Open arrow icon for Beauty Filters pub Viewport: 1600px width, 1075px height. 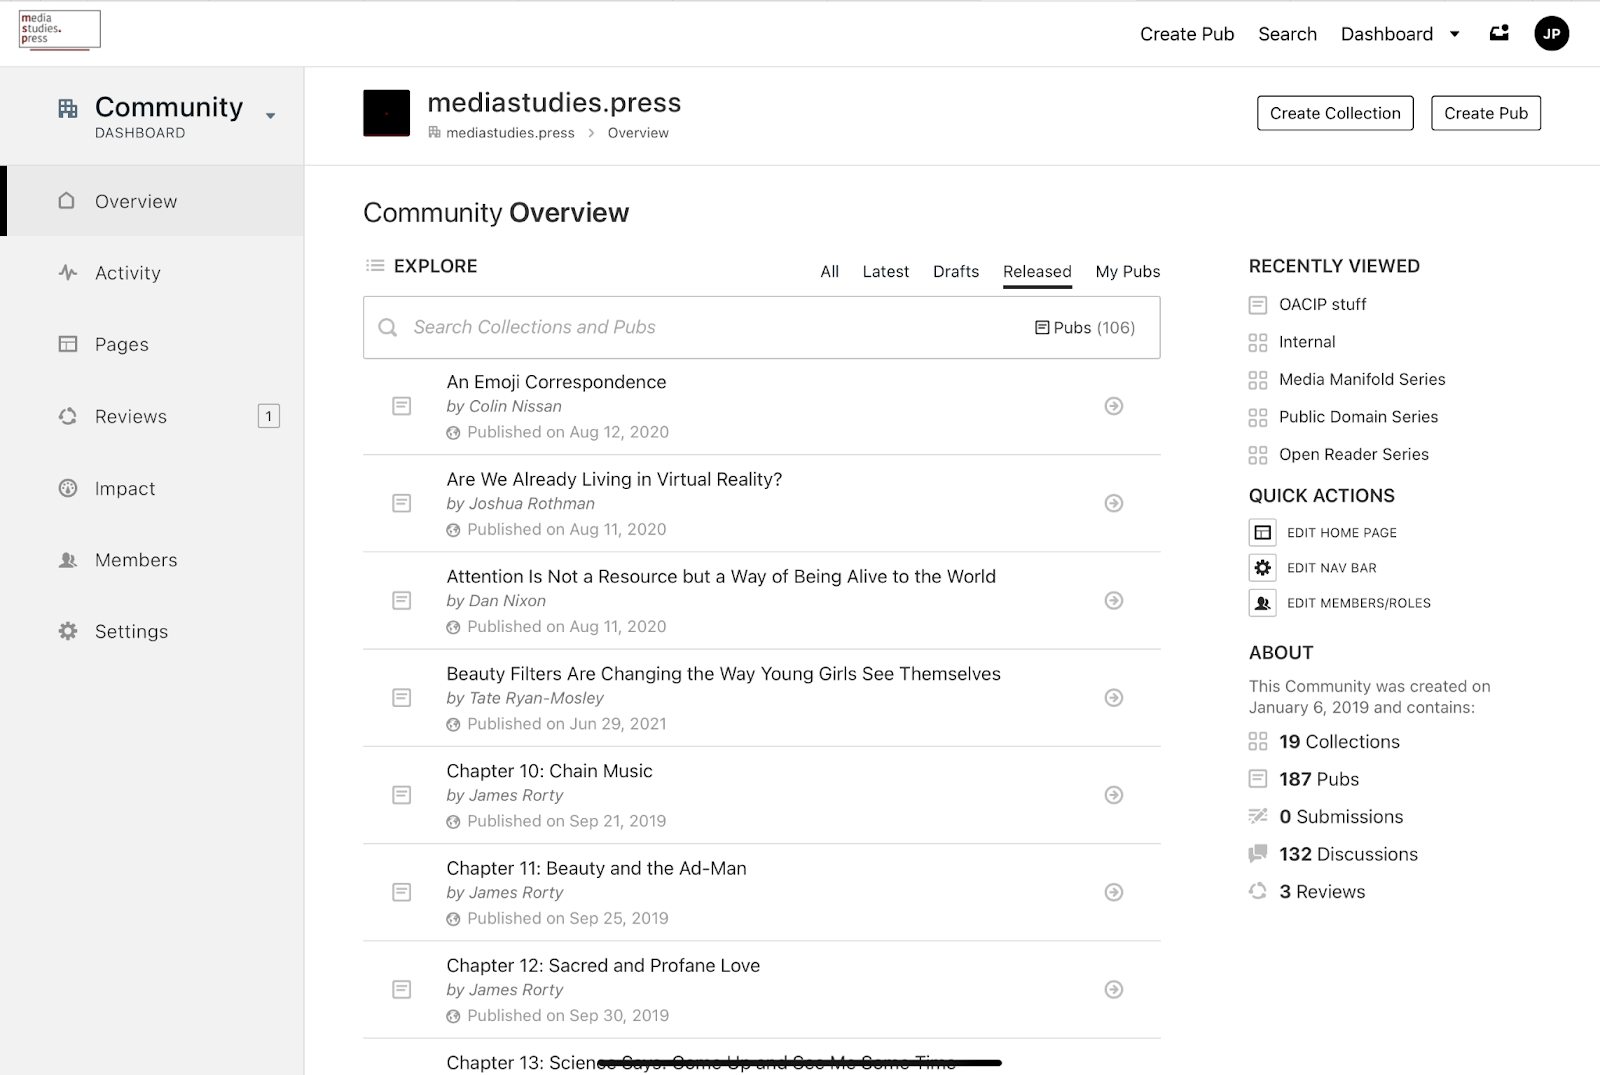pos(1113,697)
